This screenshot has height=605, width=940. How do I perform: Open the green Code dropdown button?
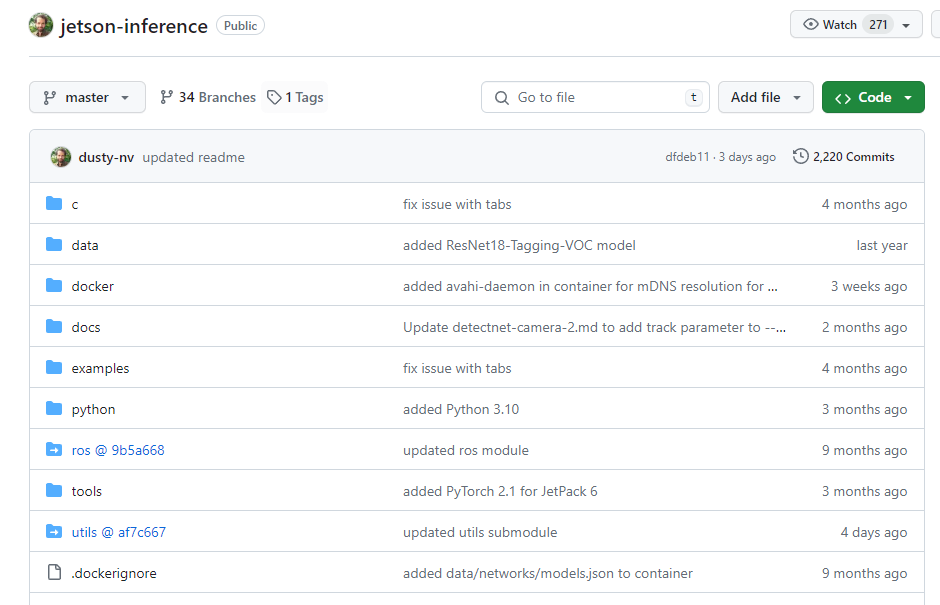tap(873, 97)
